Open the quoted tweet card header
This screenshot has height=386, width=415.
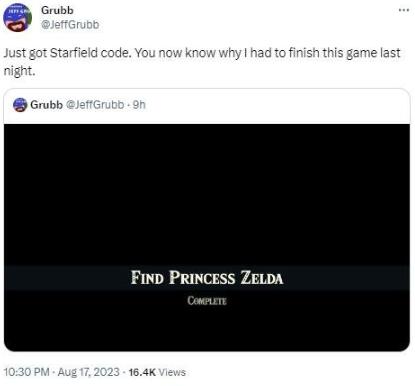click(x=207, y=106)
